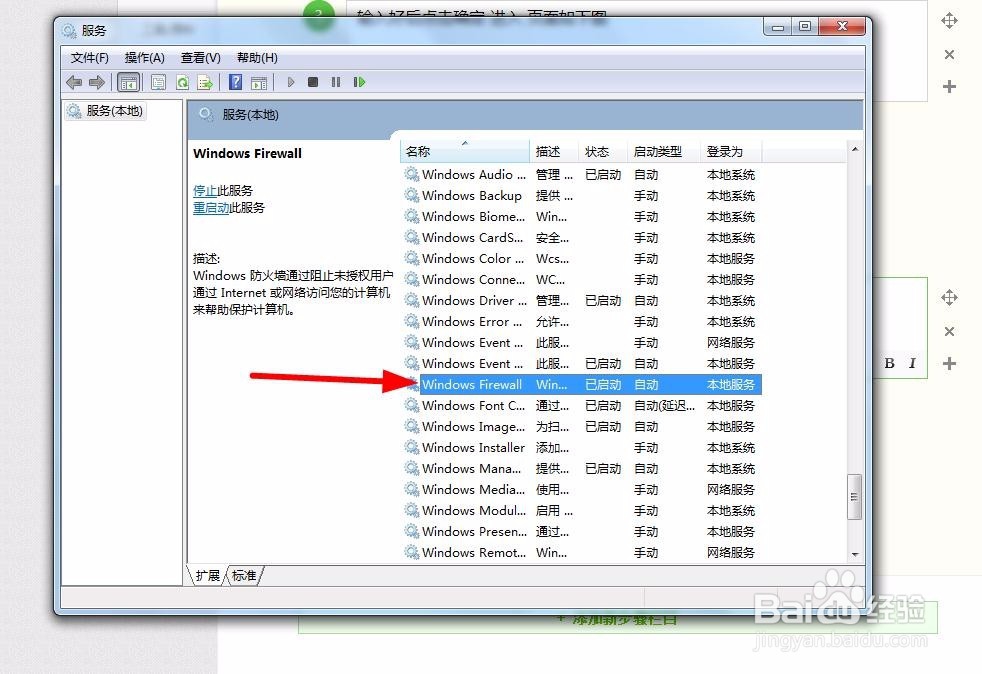982x674 pixels.
Task: Click the Stop Service square icon
Action: click(x=313, y=82)
